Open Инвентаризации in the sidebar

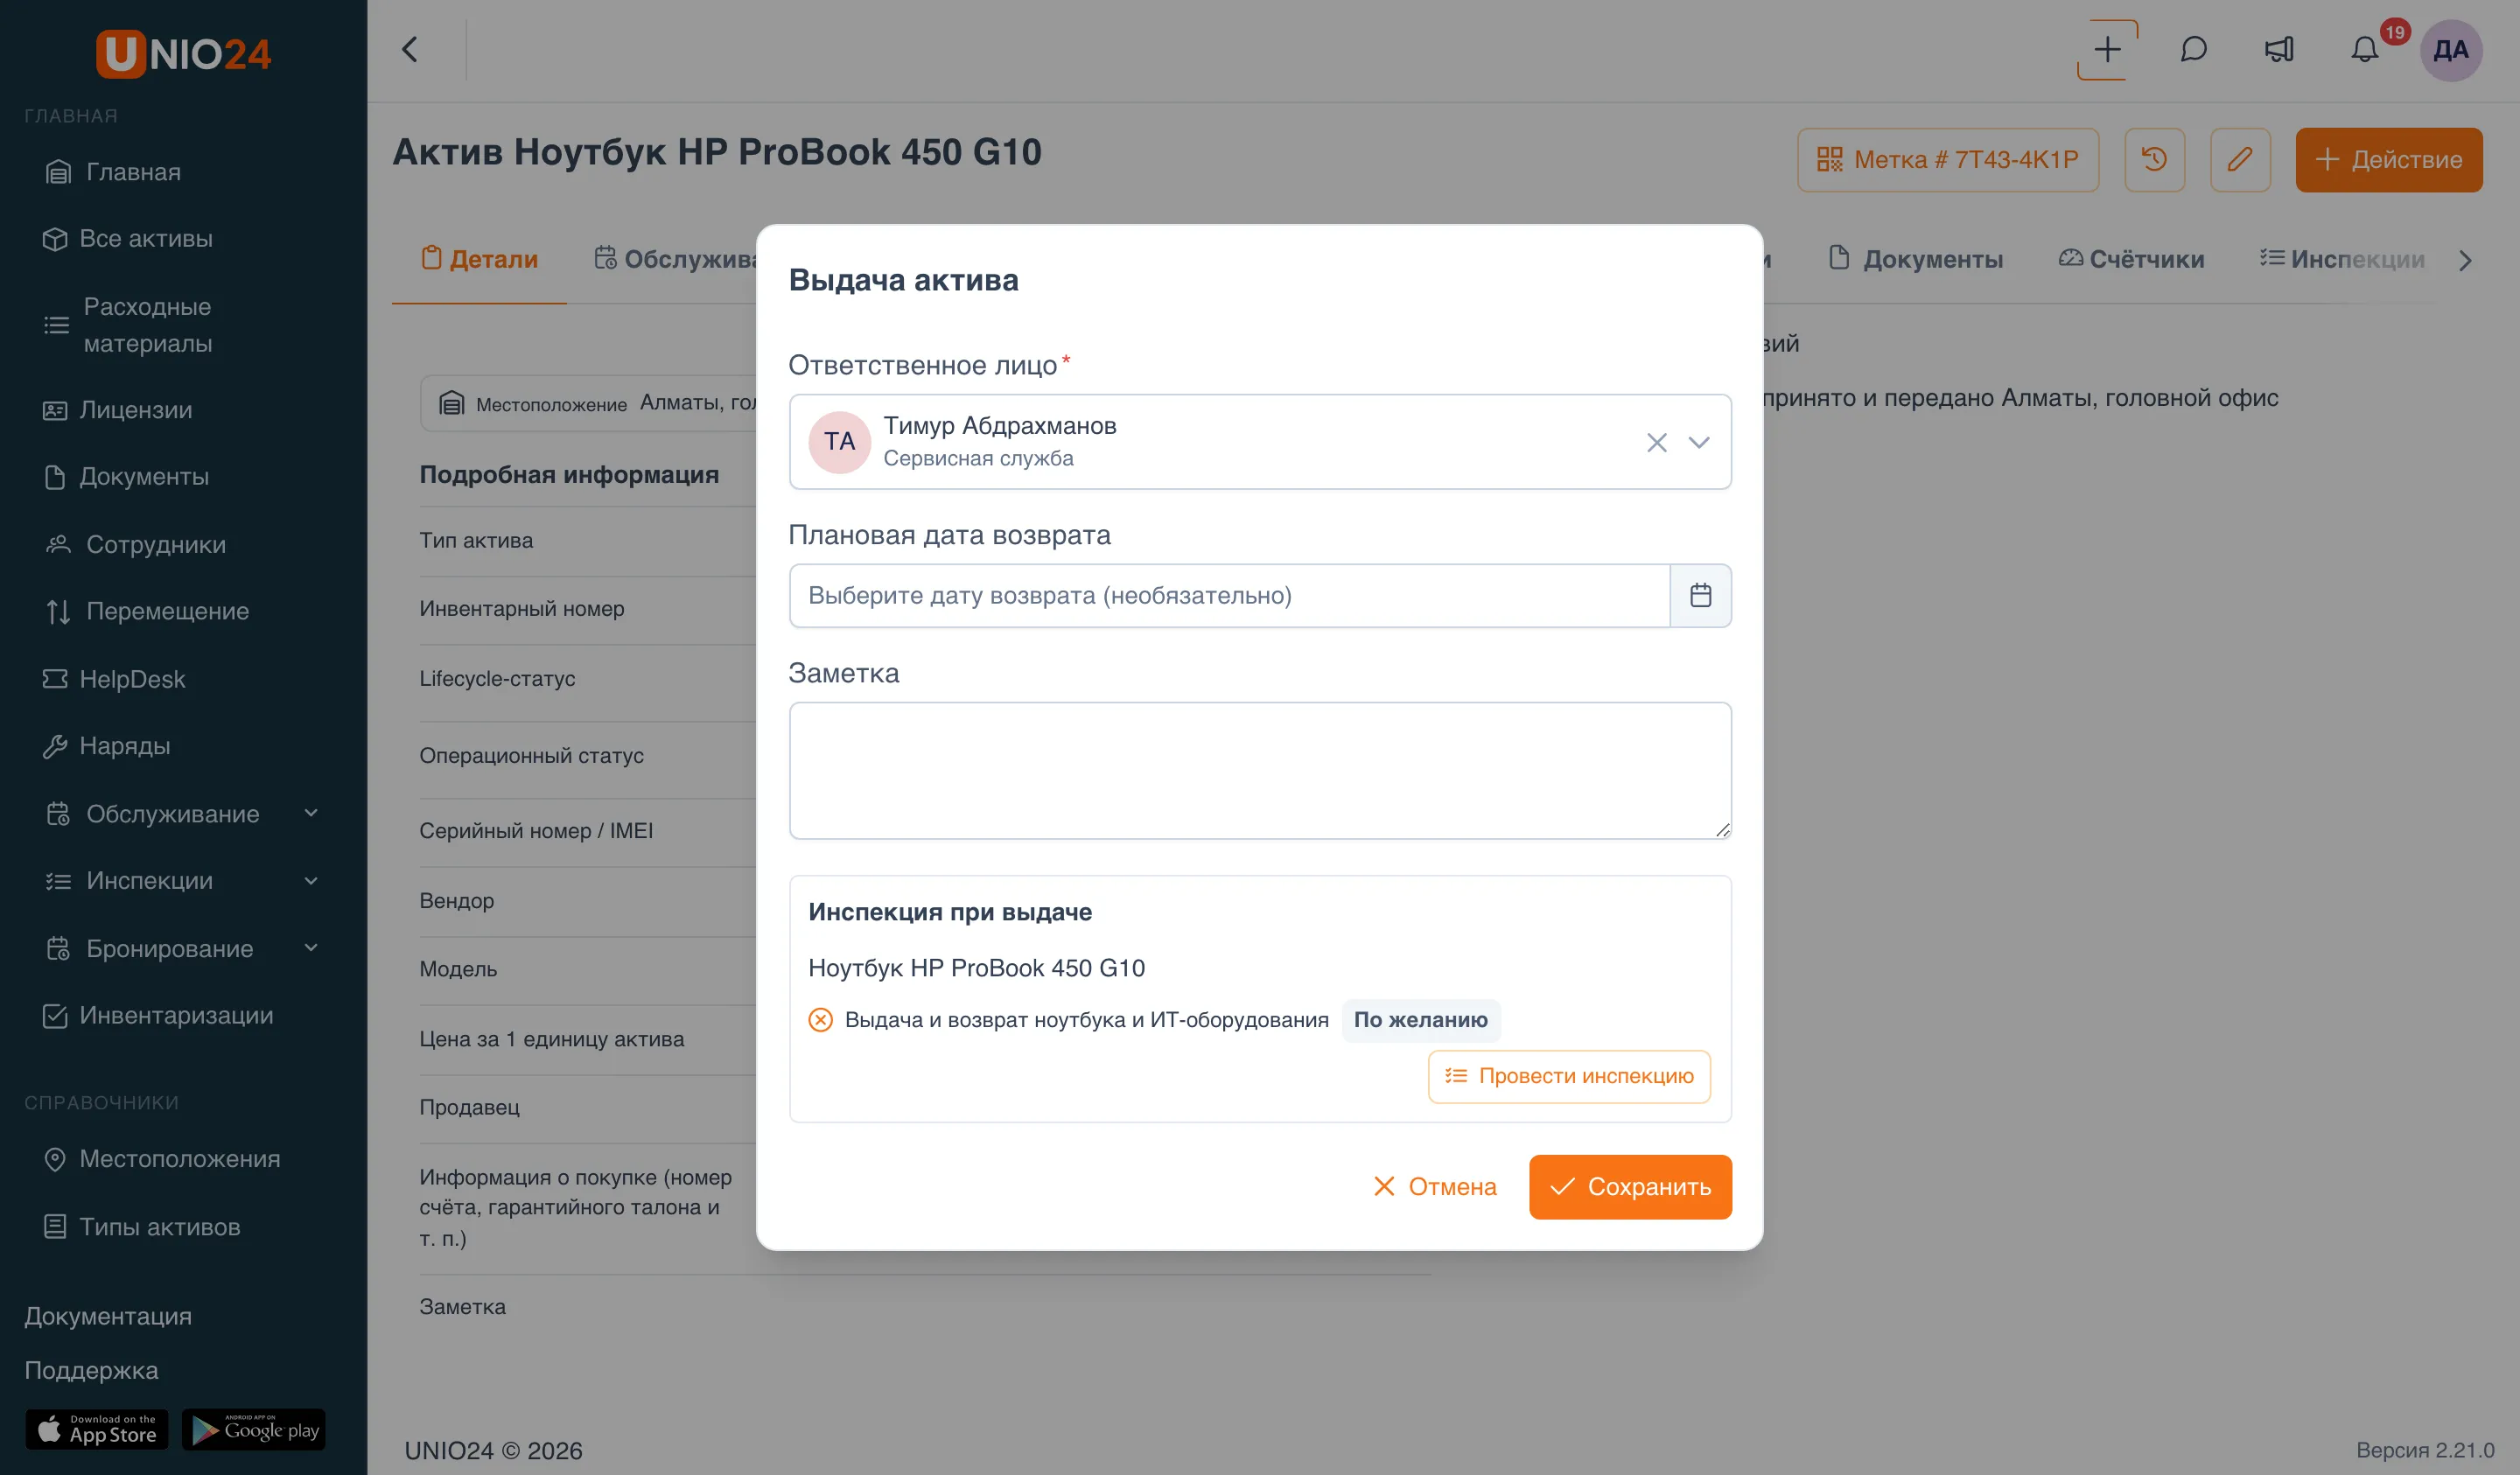[x=158, y=1015]
